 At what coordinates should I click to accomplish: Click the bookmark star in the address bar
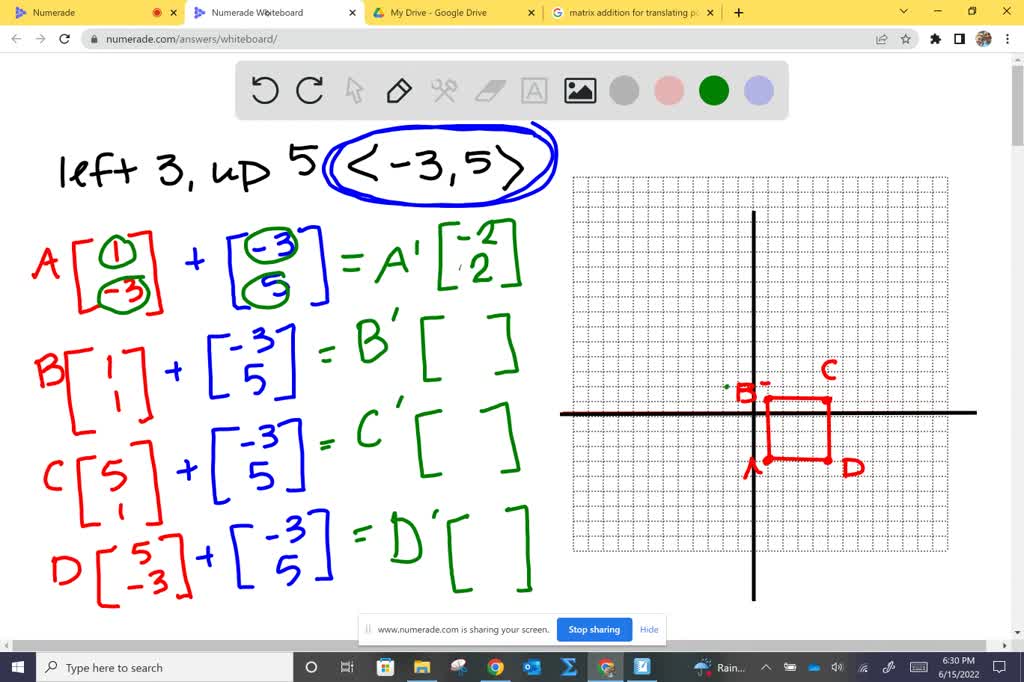point(905,39)
